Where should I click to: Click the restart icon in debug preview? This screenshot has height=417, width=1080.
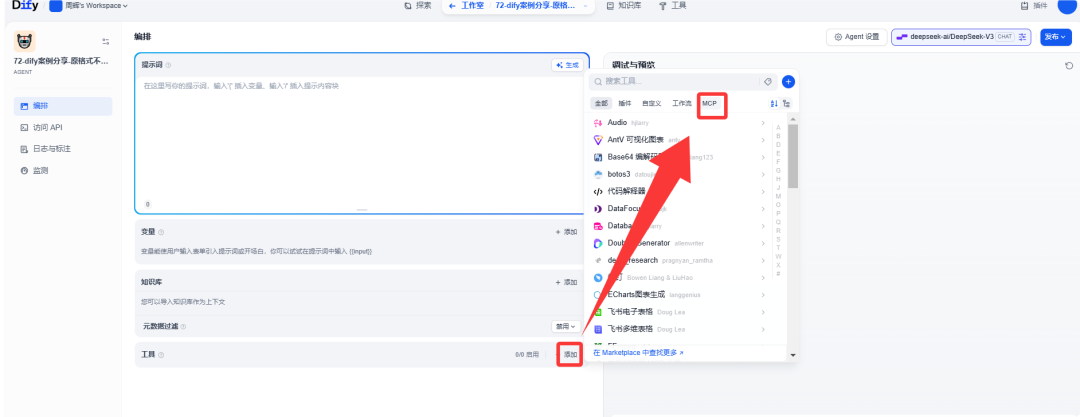coord(1068,65)
